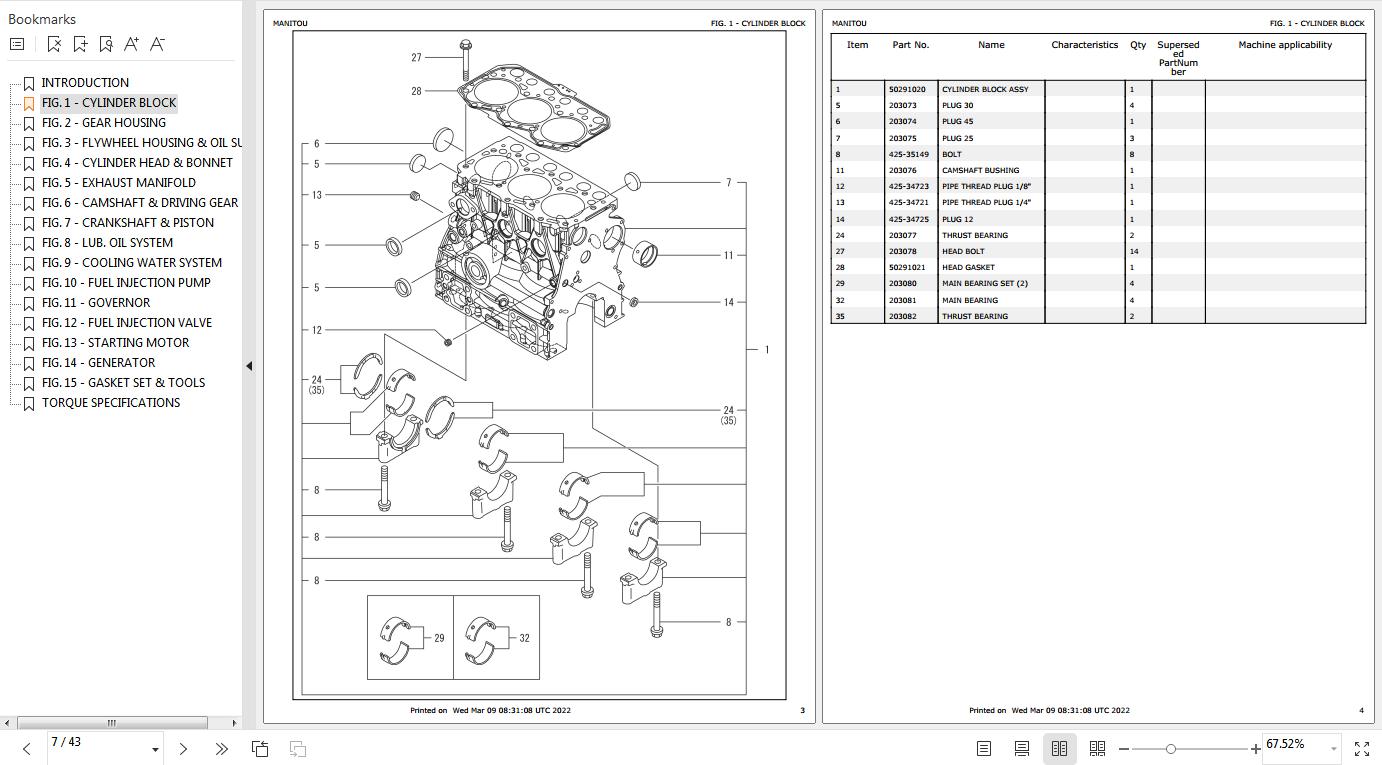Click the bookmark icon beside INTRODUCTION

tap(29, 83)
